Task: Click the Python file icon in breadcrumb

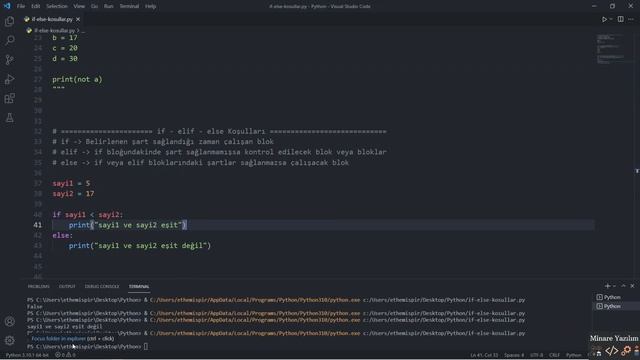Action: (x=29, y=31)
